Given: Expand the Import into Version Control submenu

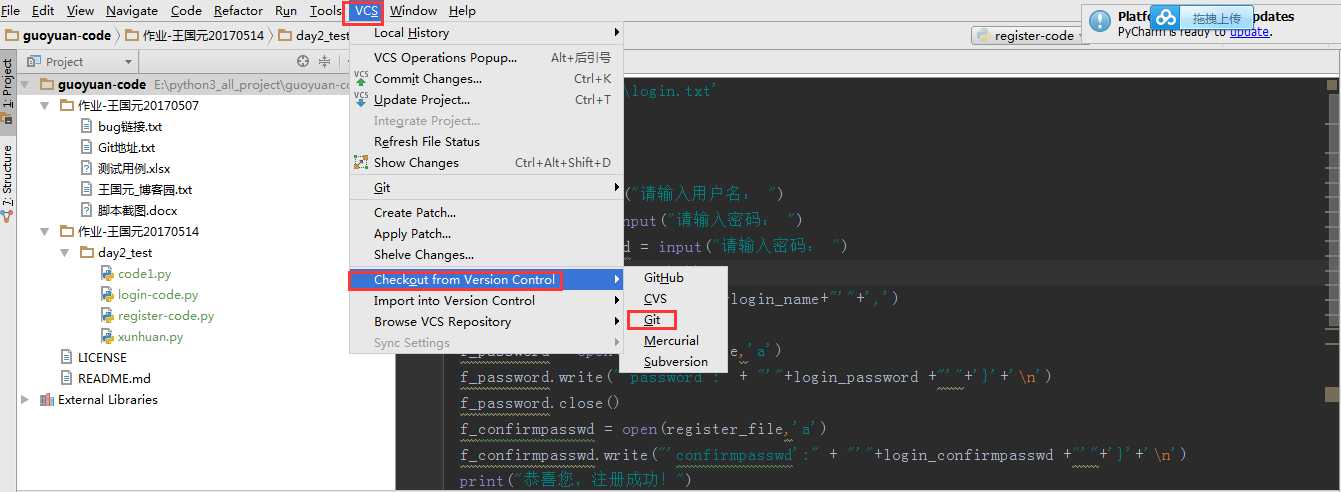Looking at the screenshot, I should pos(486,300).
